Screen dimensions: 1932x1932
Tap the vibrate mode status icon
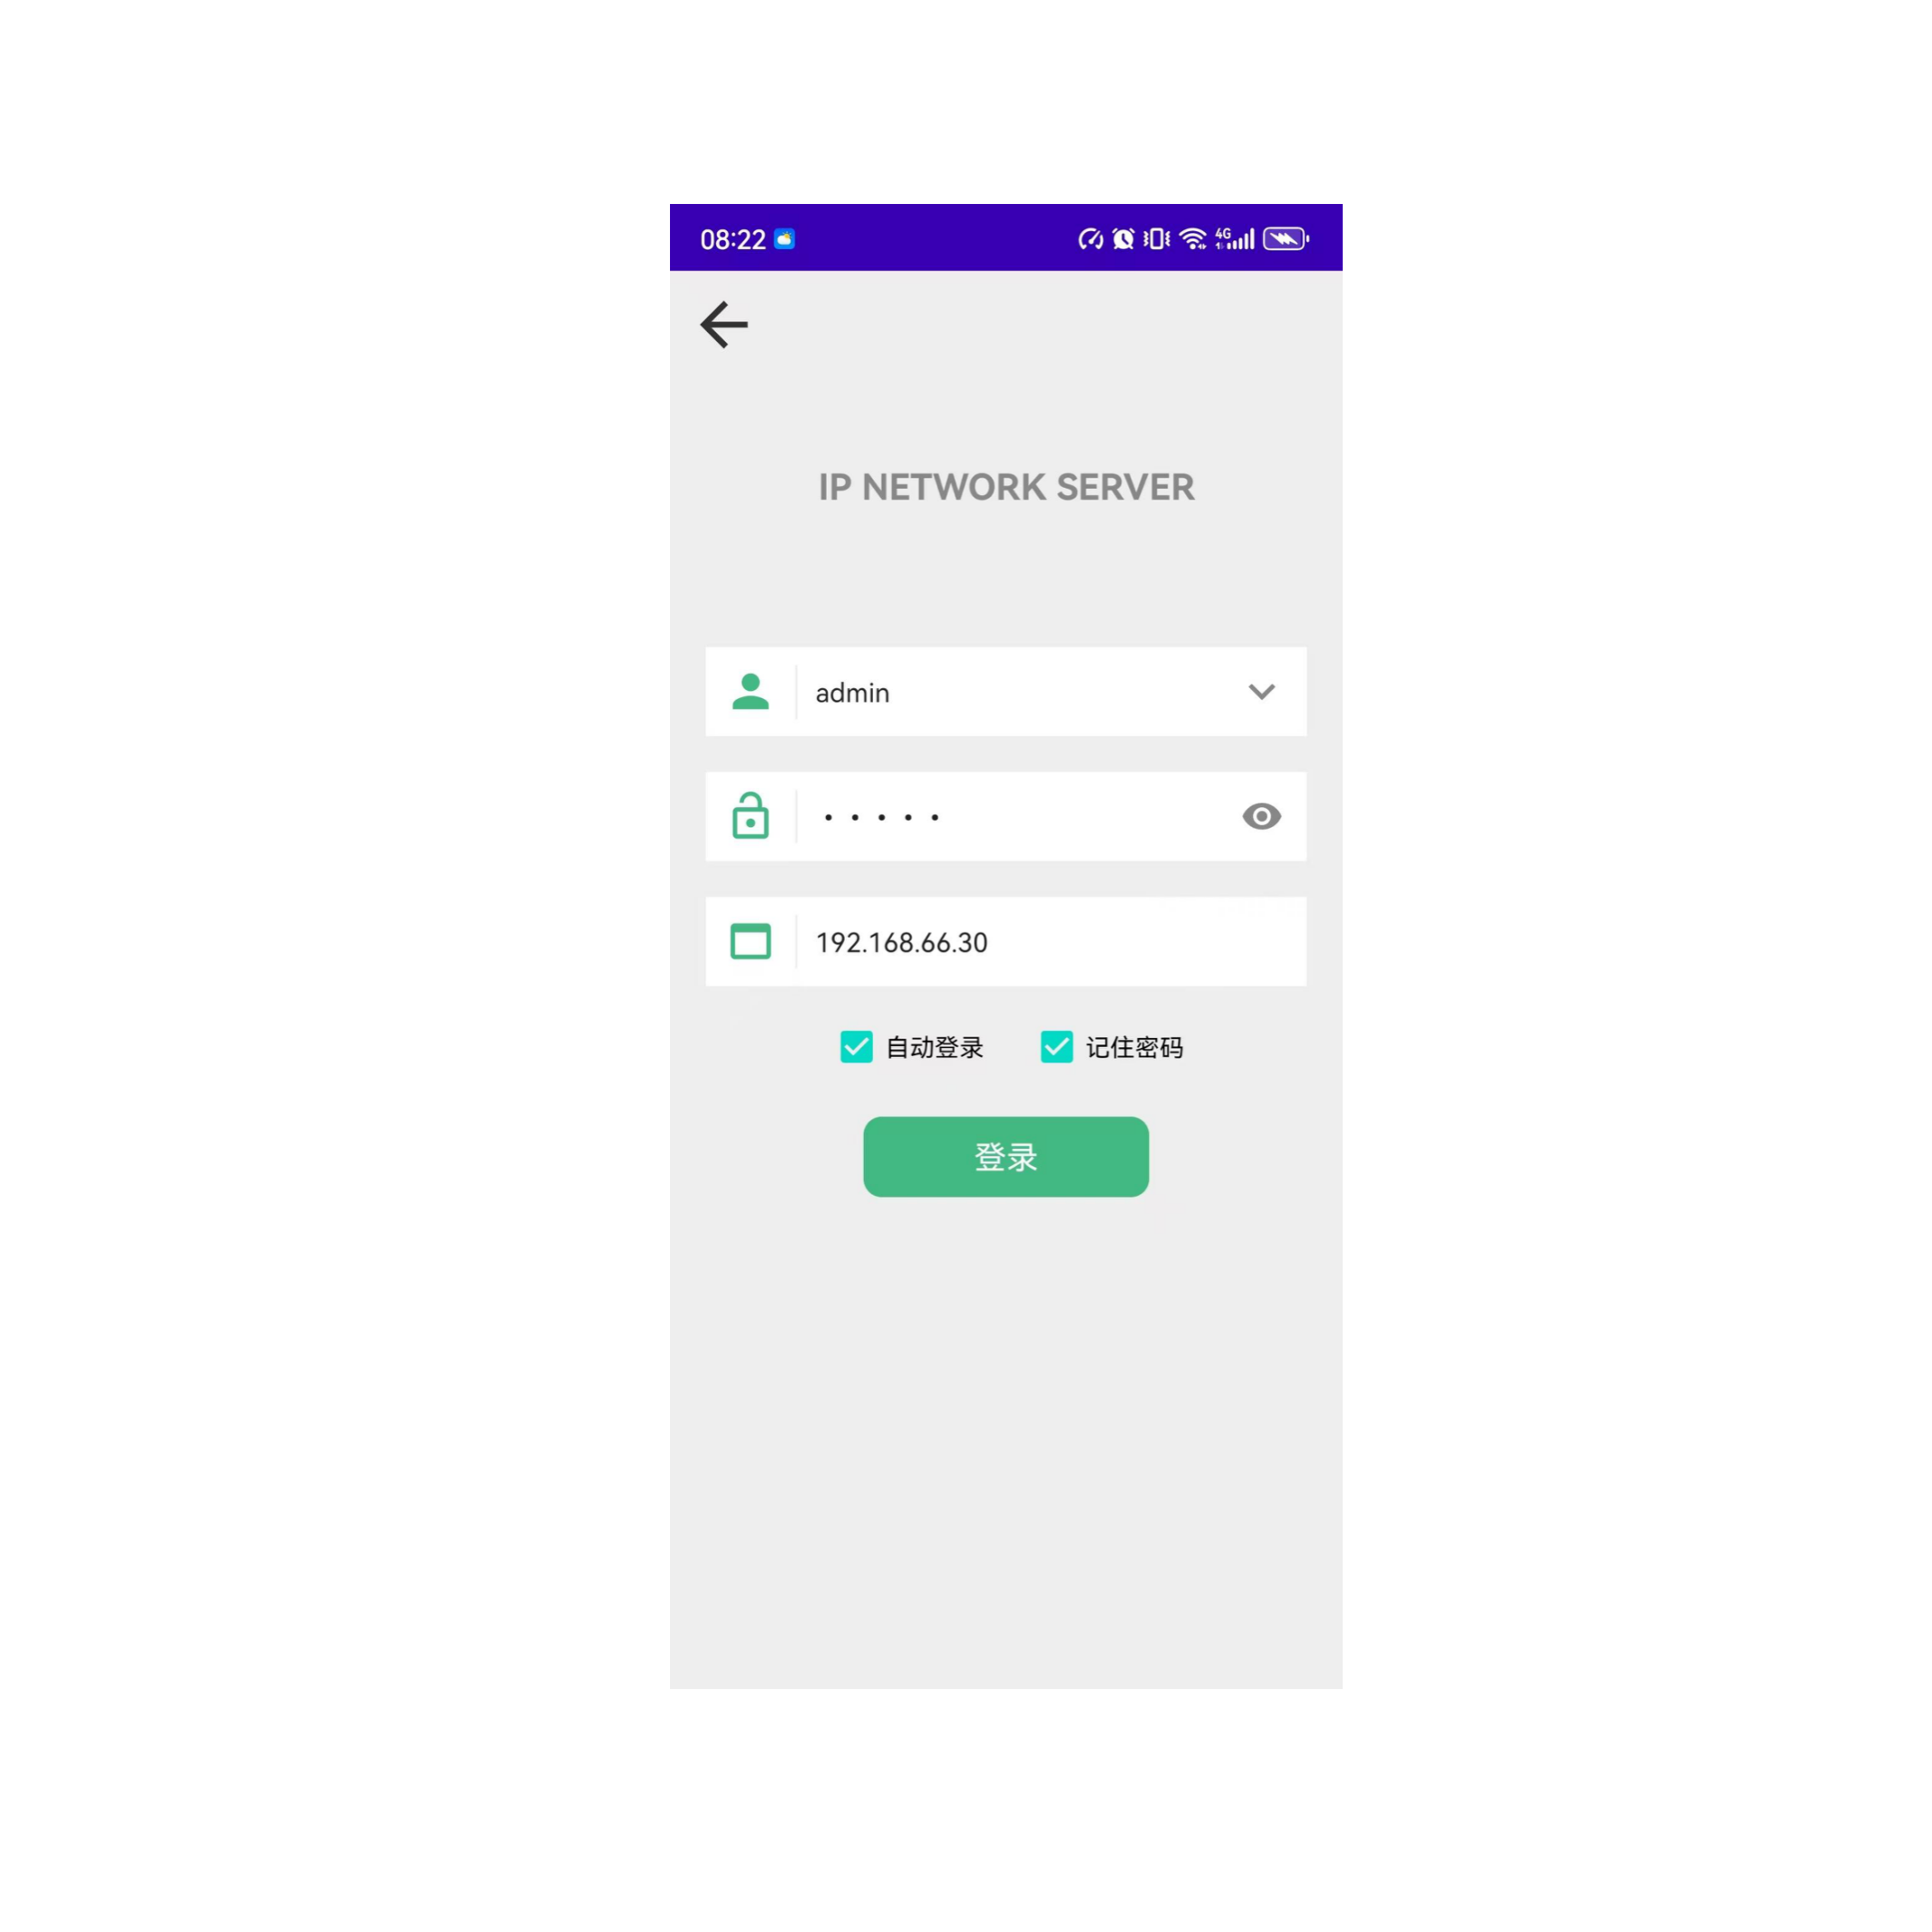coord(1157,239)
